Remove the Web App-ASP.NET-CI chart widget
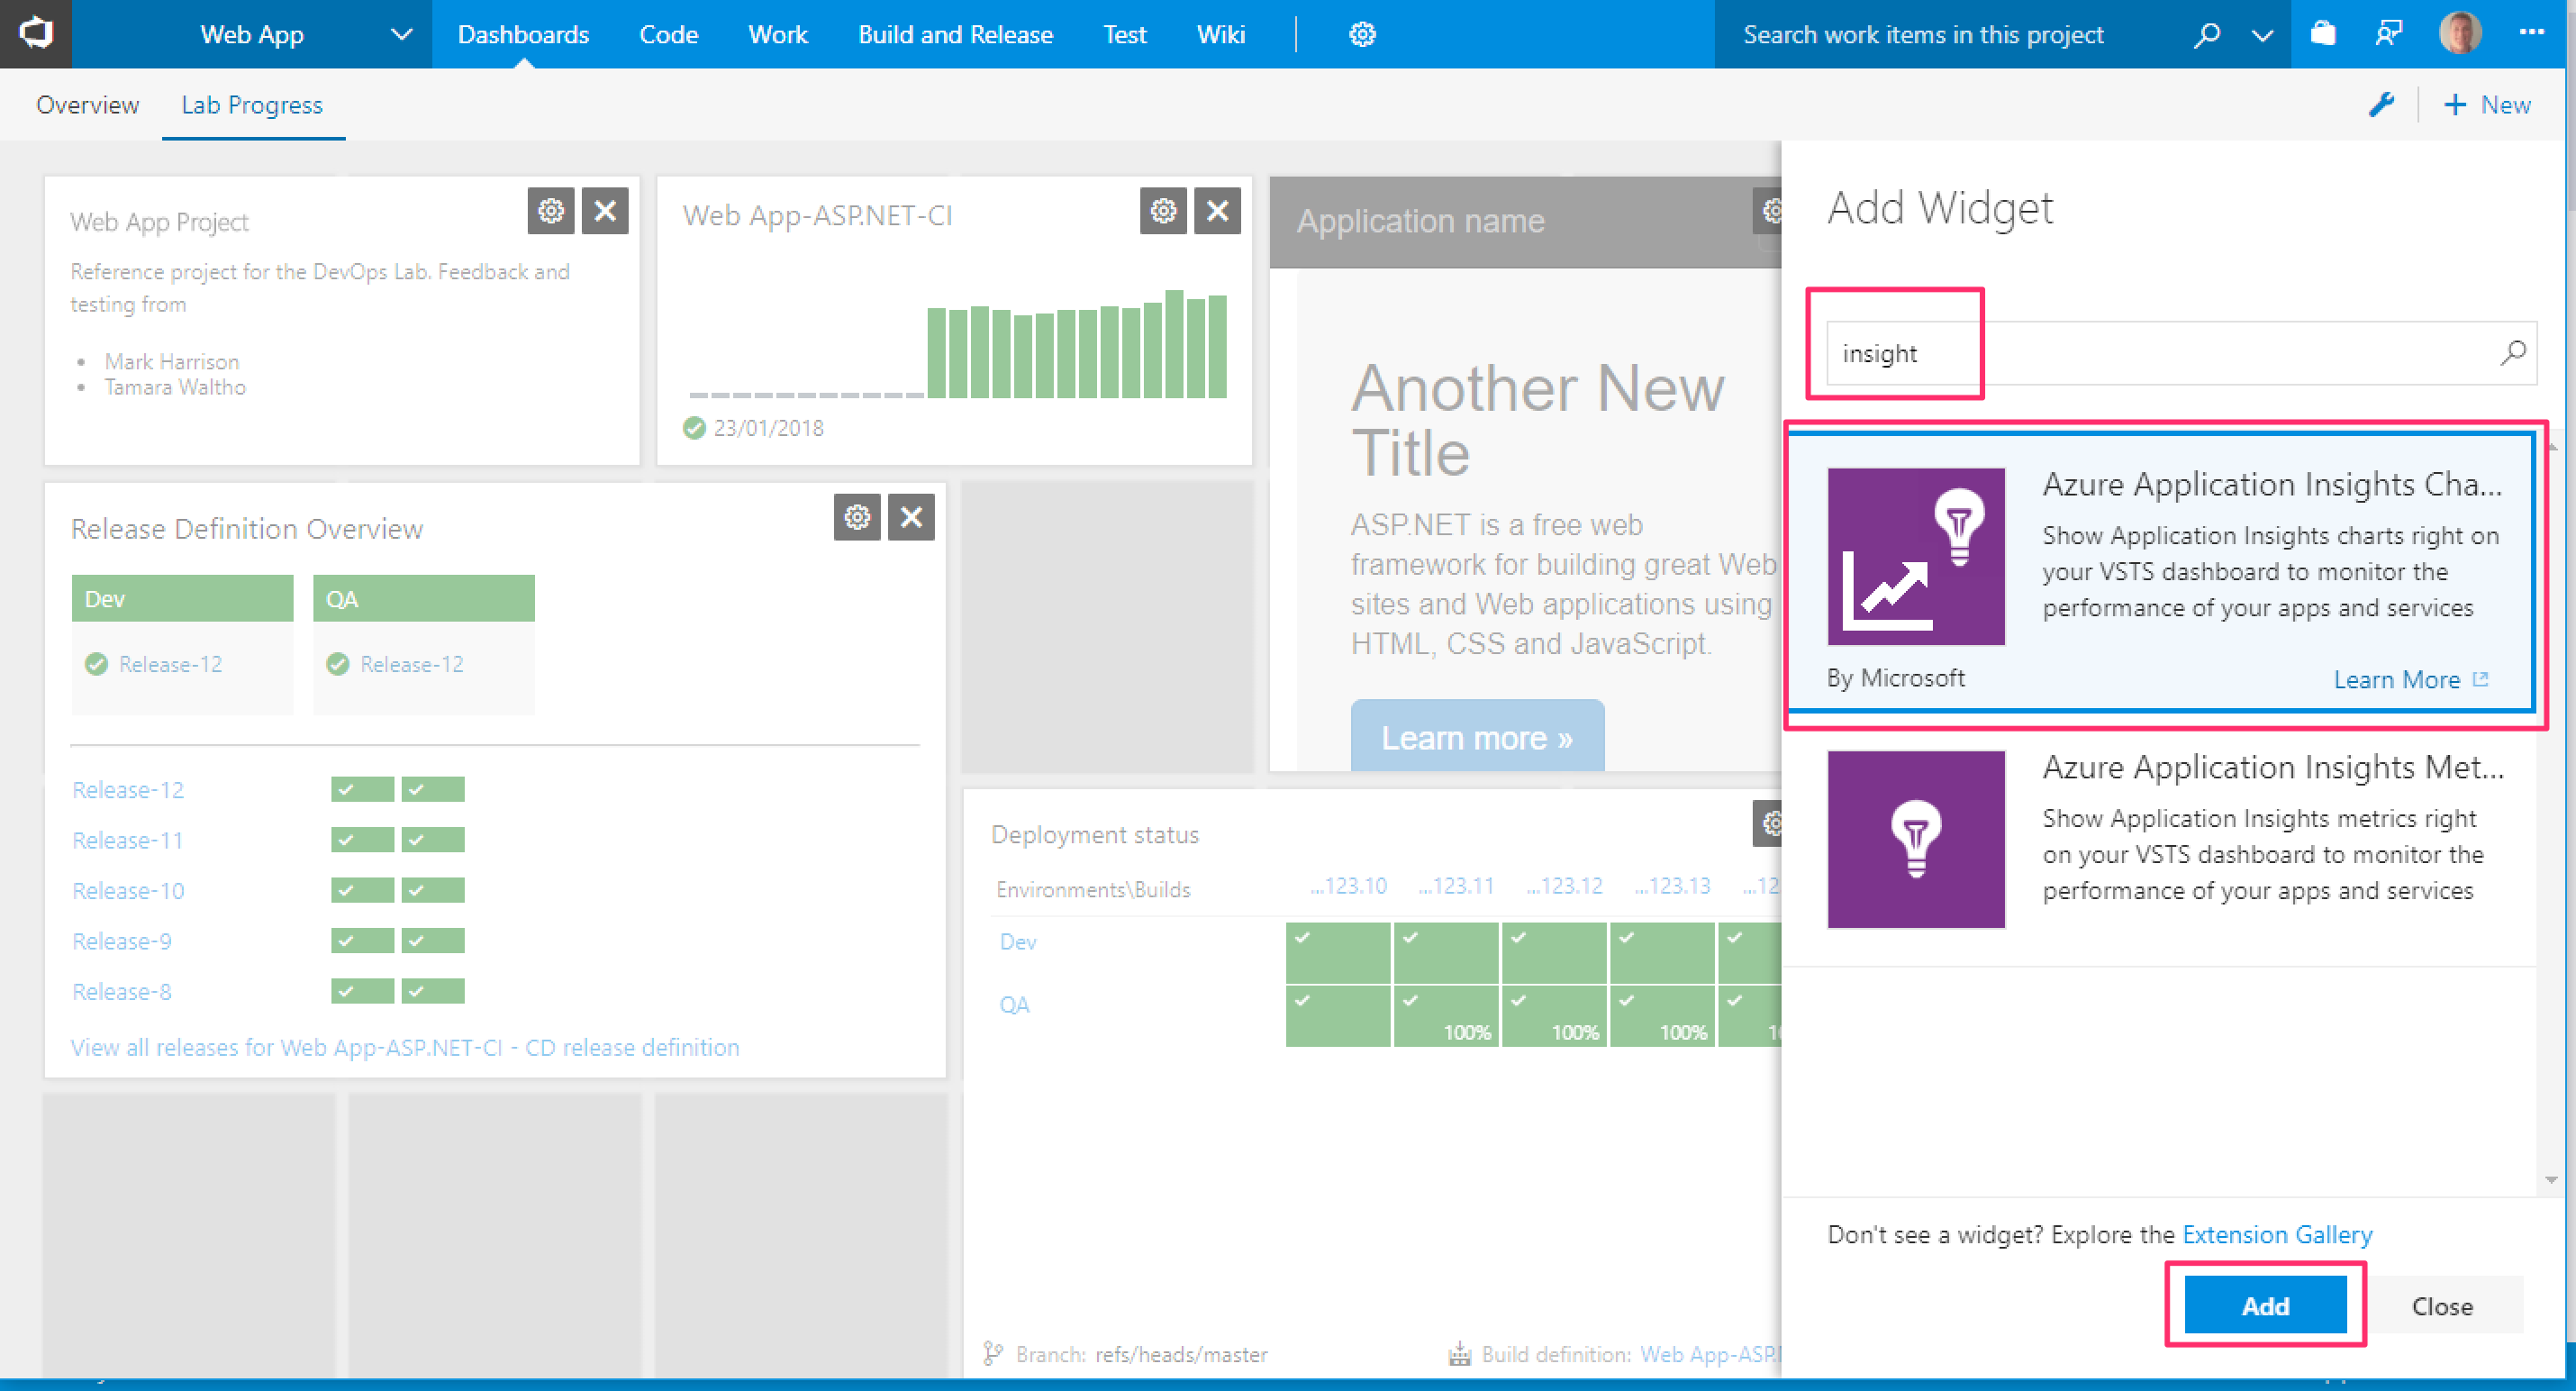Viewport: 2576px width, 1391px height. (1217, 211)
